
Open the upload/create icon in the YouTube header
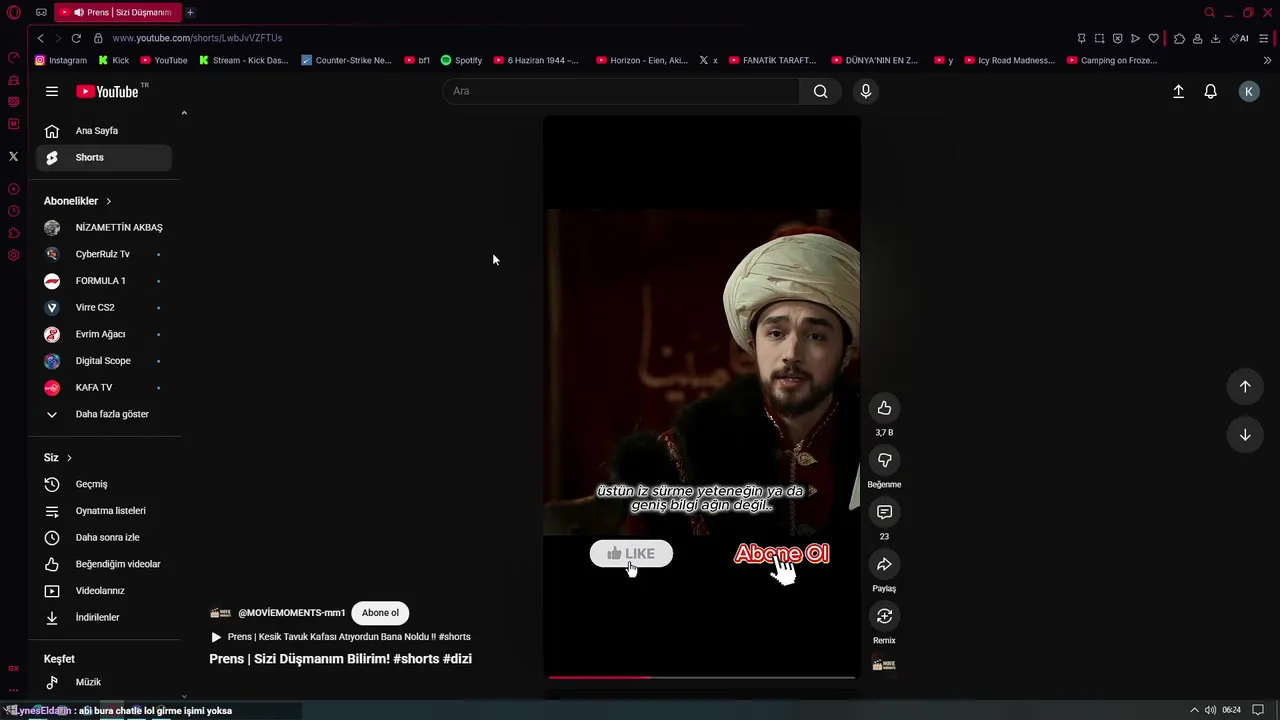1178,91
